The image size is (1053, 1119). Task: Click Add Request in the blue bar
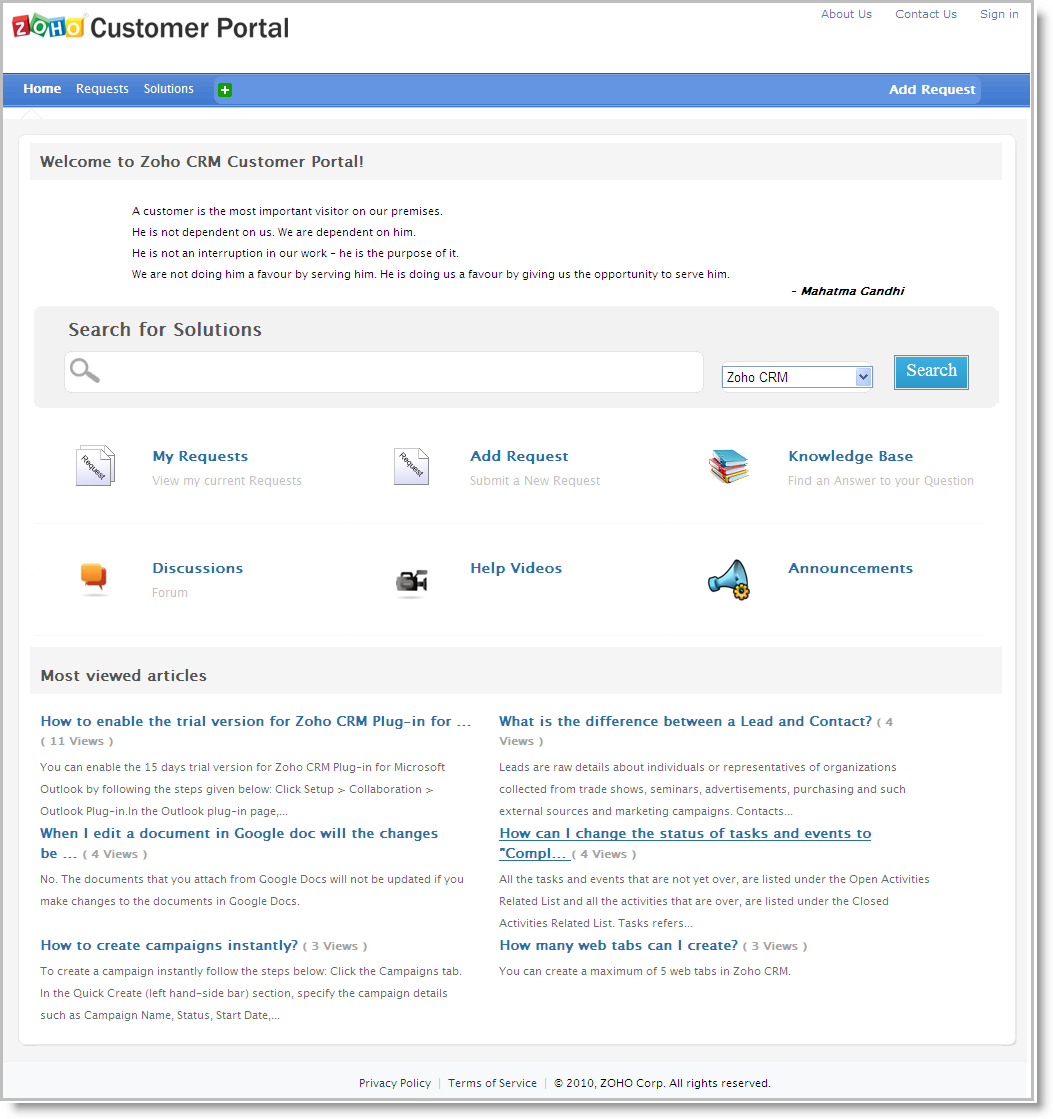(x=932, y=90)
